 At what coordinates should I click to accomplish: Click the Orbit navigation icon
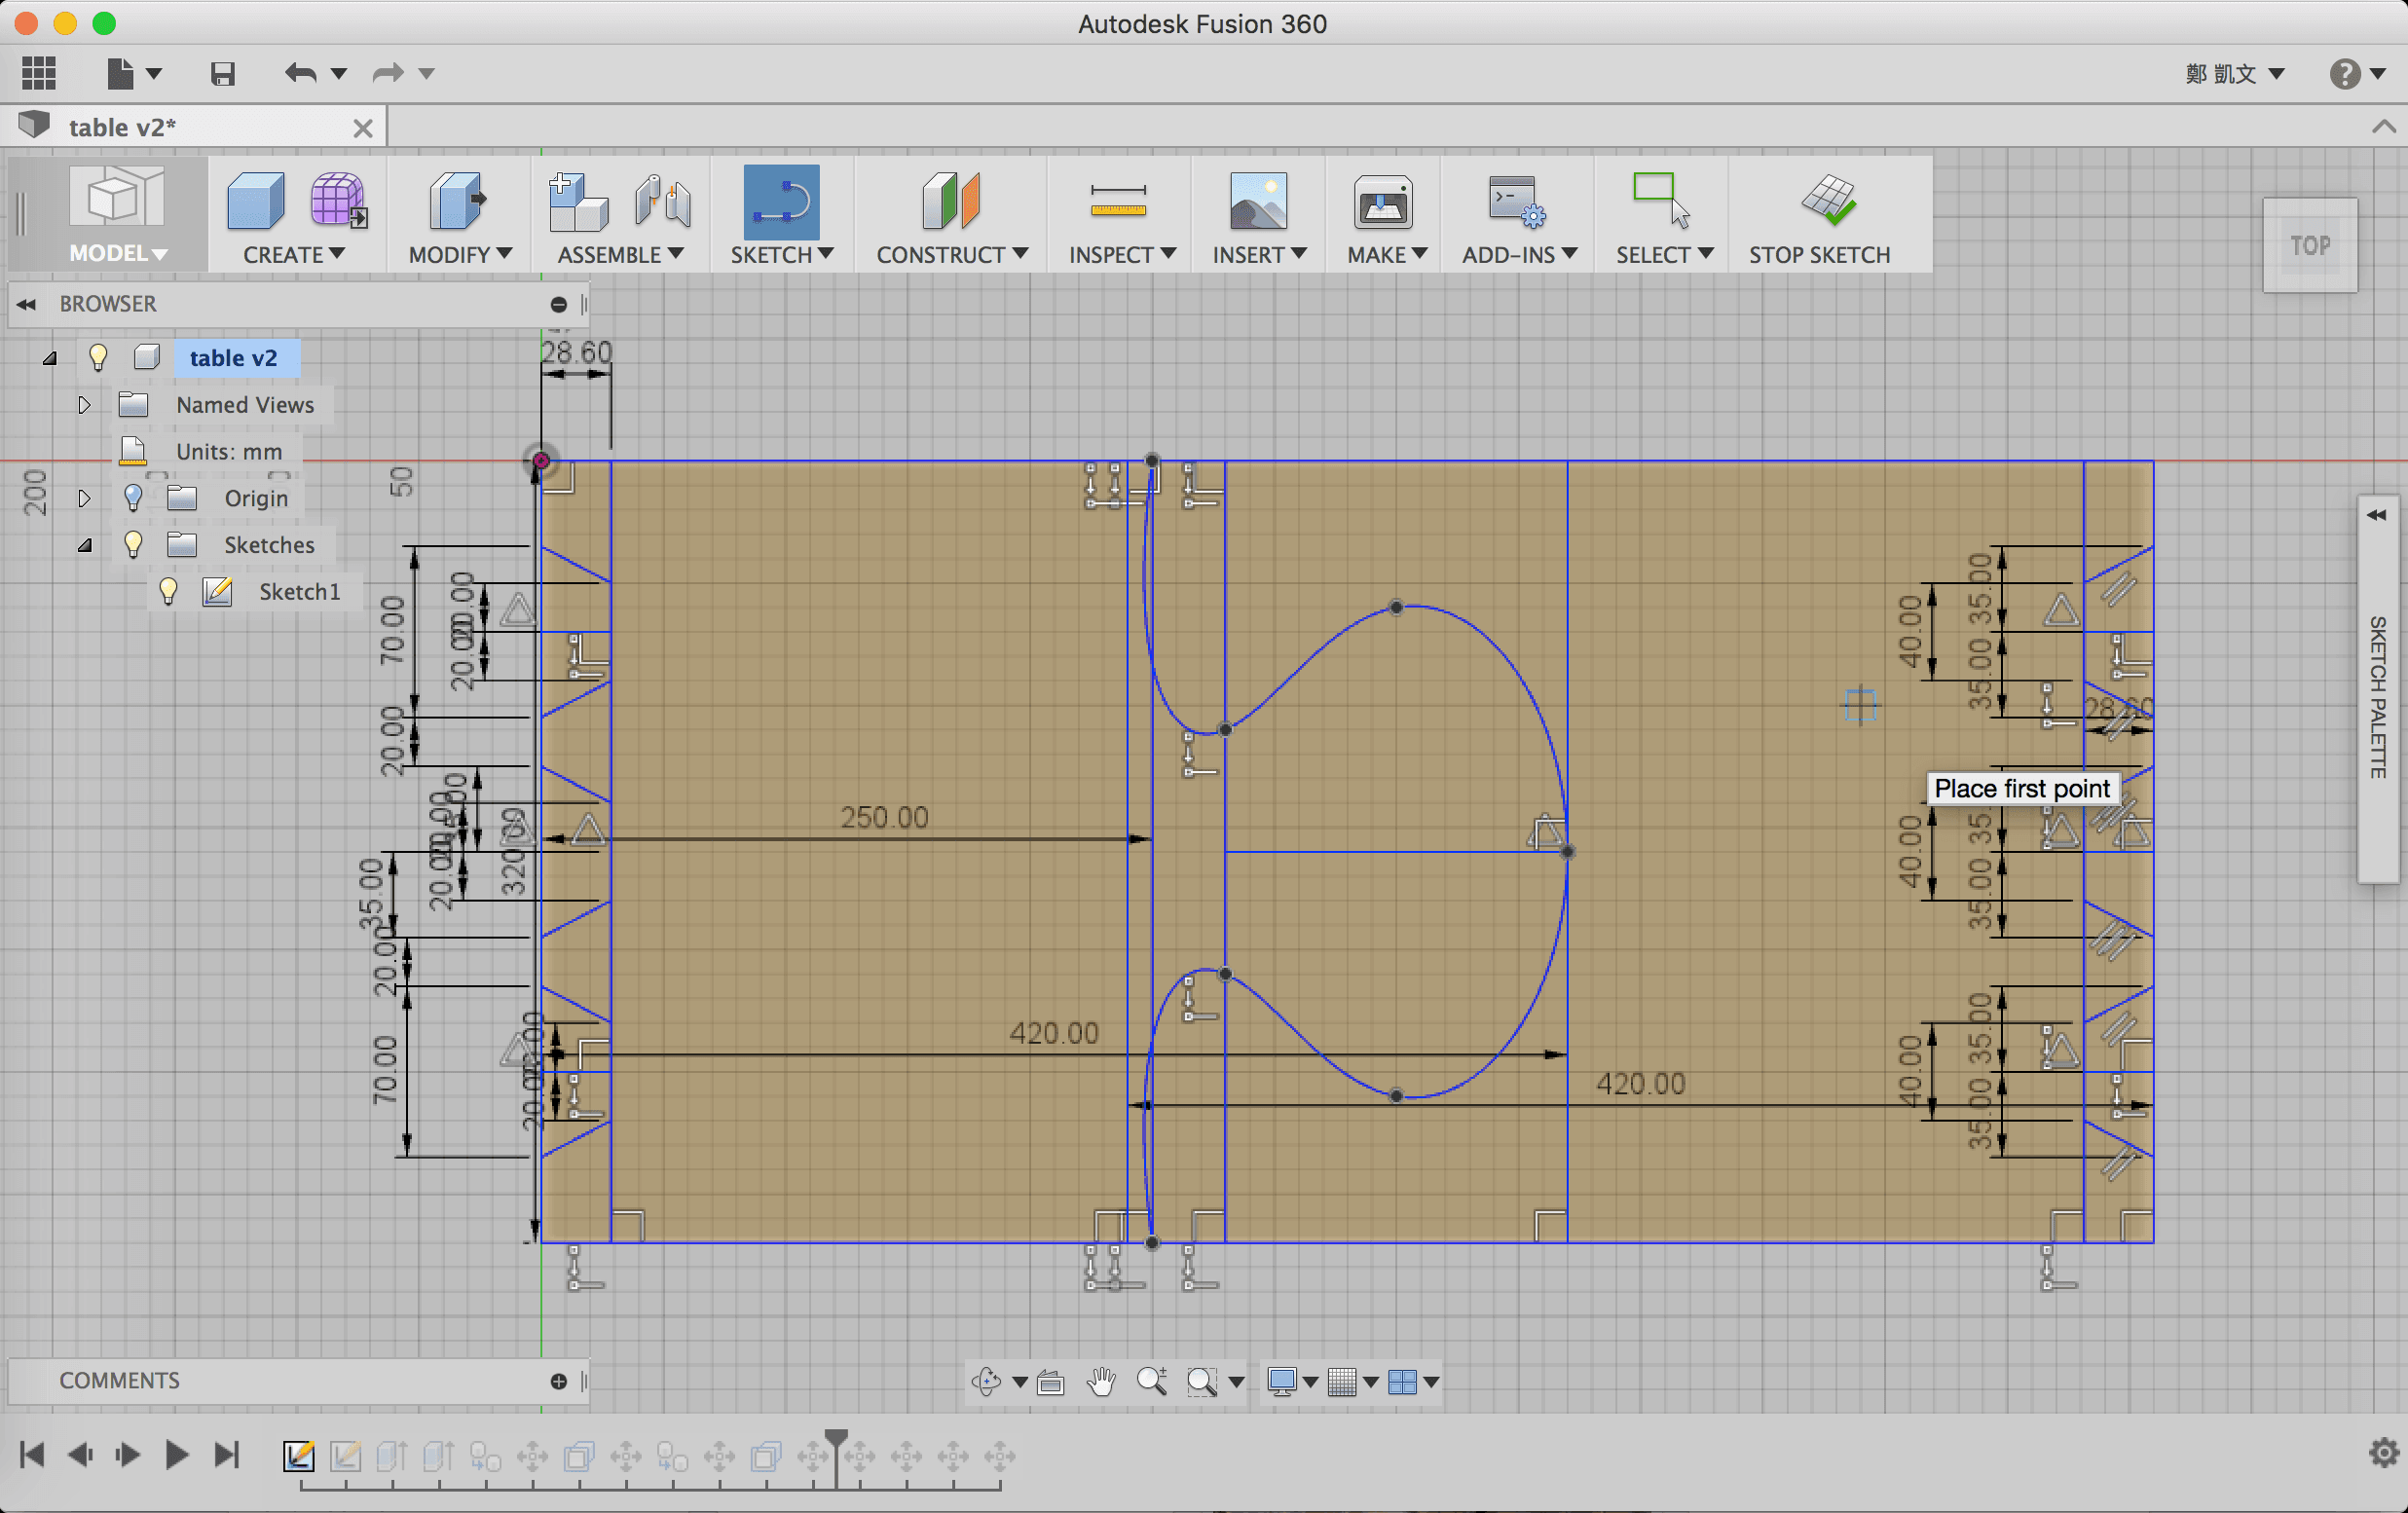tap(986, 1381)
